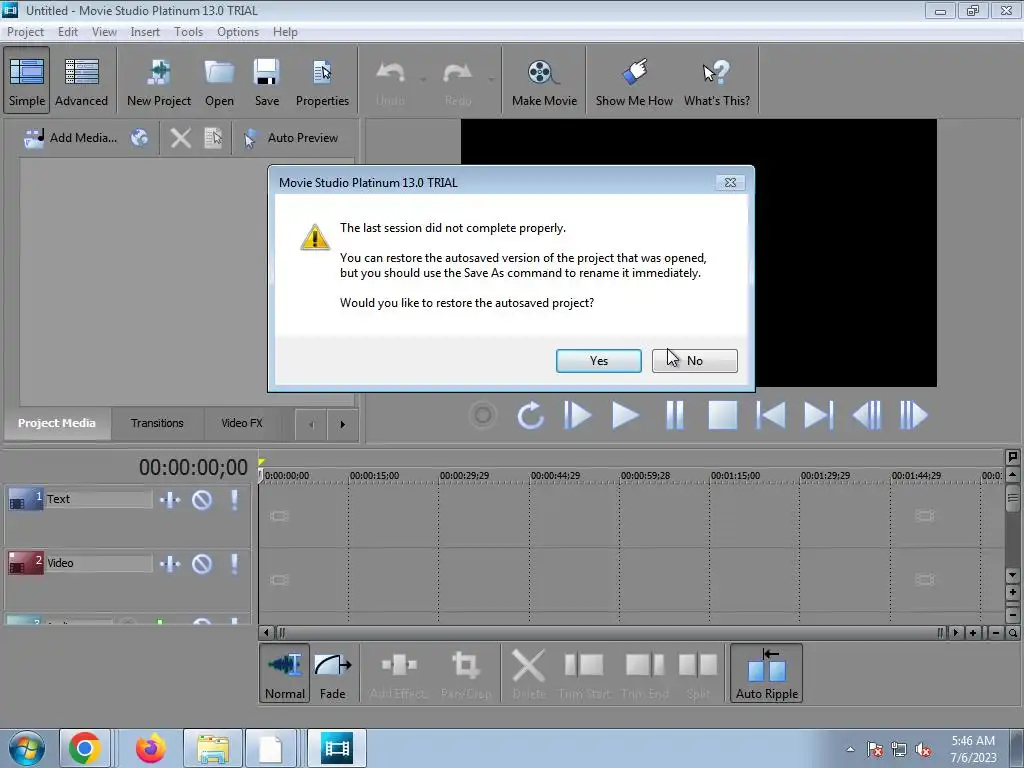The image size is (1024, 768).
Task: Click the Text track name field
Action: [98, 499]
